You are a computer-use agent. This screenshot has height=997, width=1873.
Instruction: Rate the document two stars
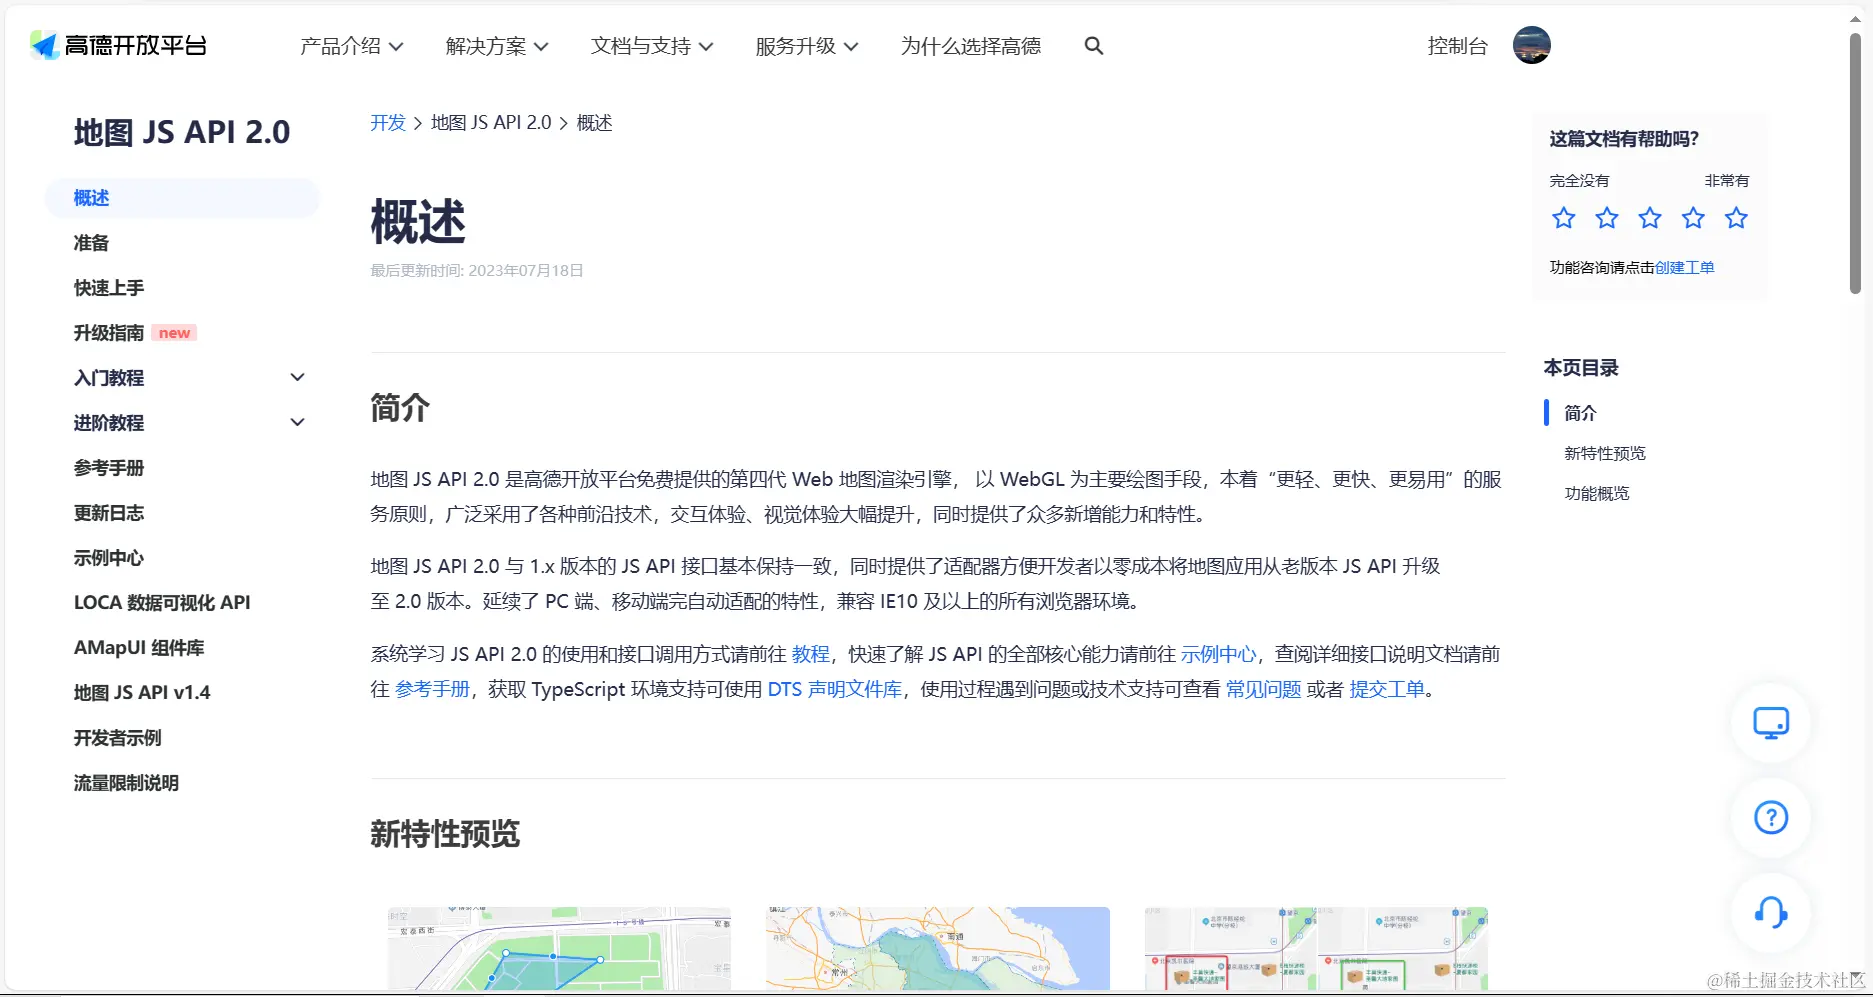tap(1606, 218)
